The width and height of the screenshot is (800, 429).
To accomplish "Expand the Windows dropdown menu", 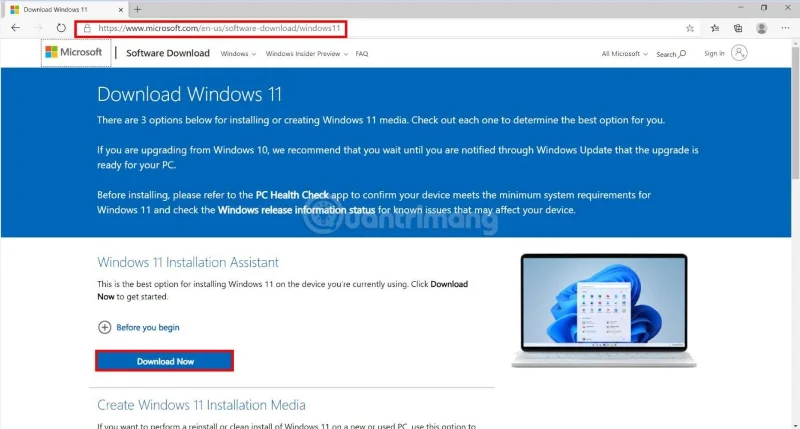I will pyautogui.click(x=238, y=54).
